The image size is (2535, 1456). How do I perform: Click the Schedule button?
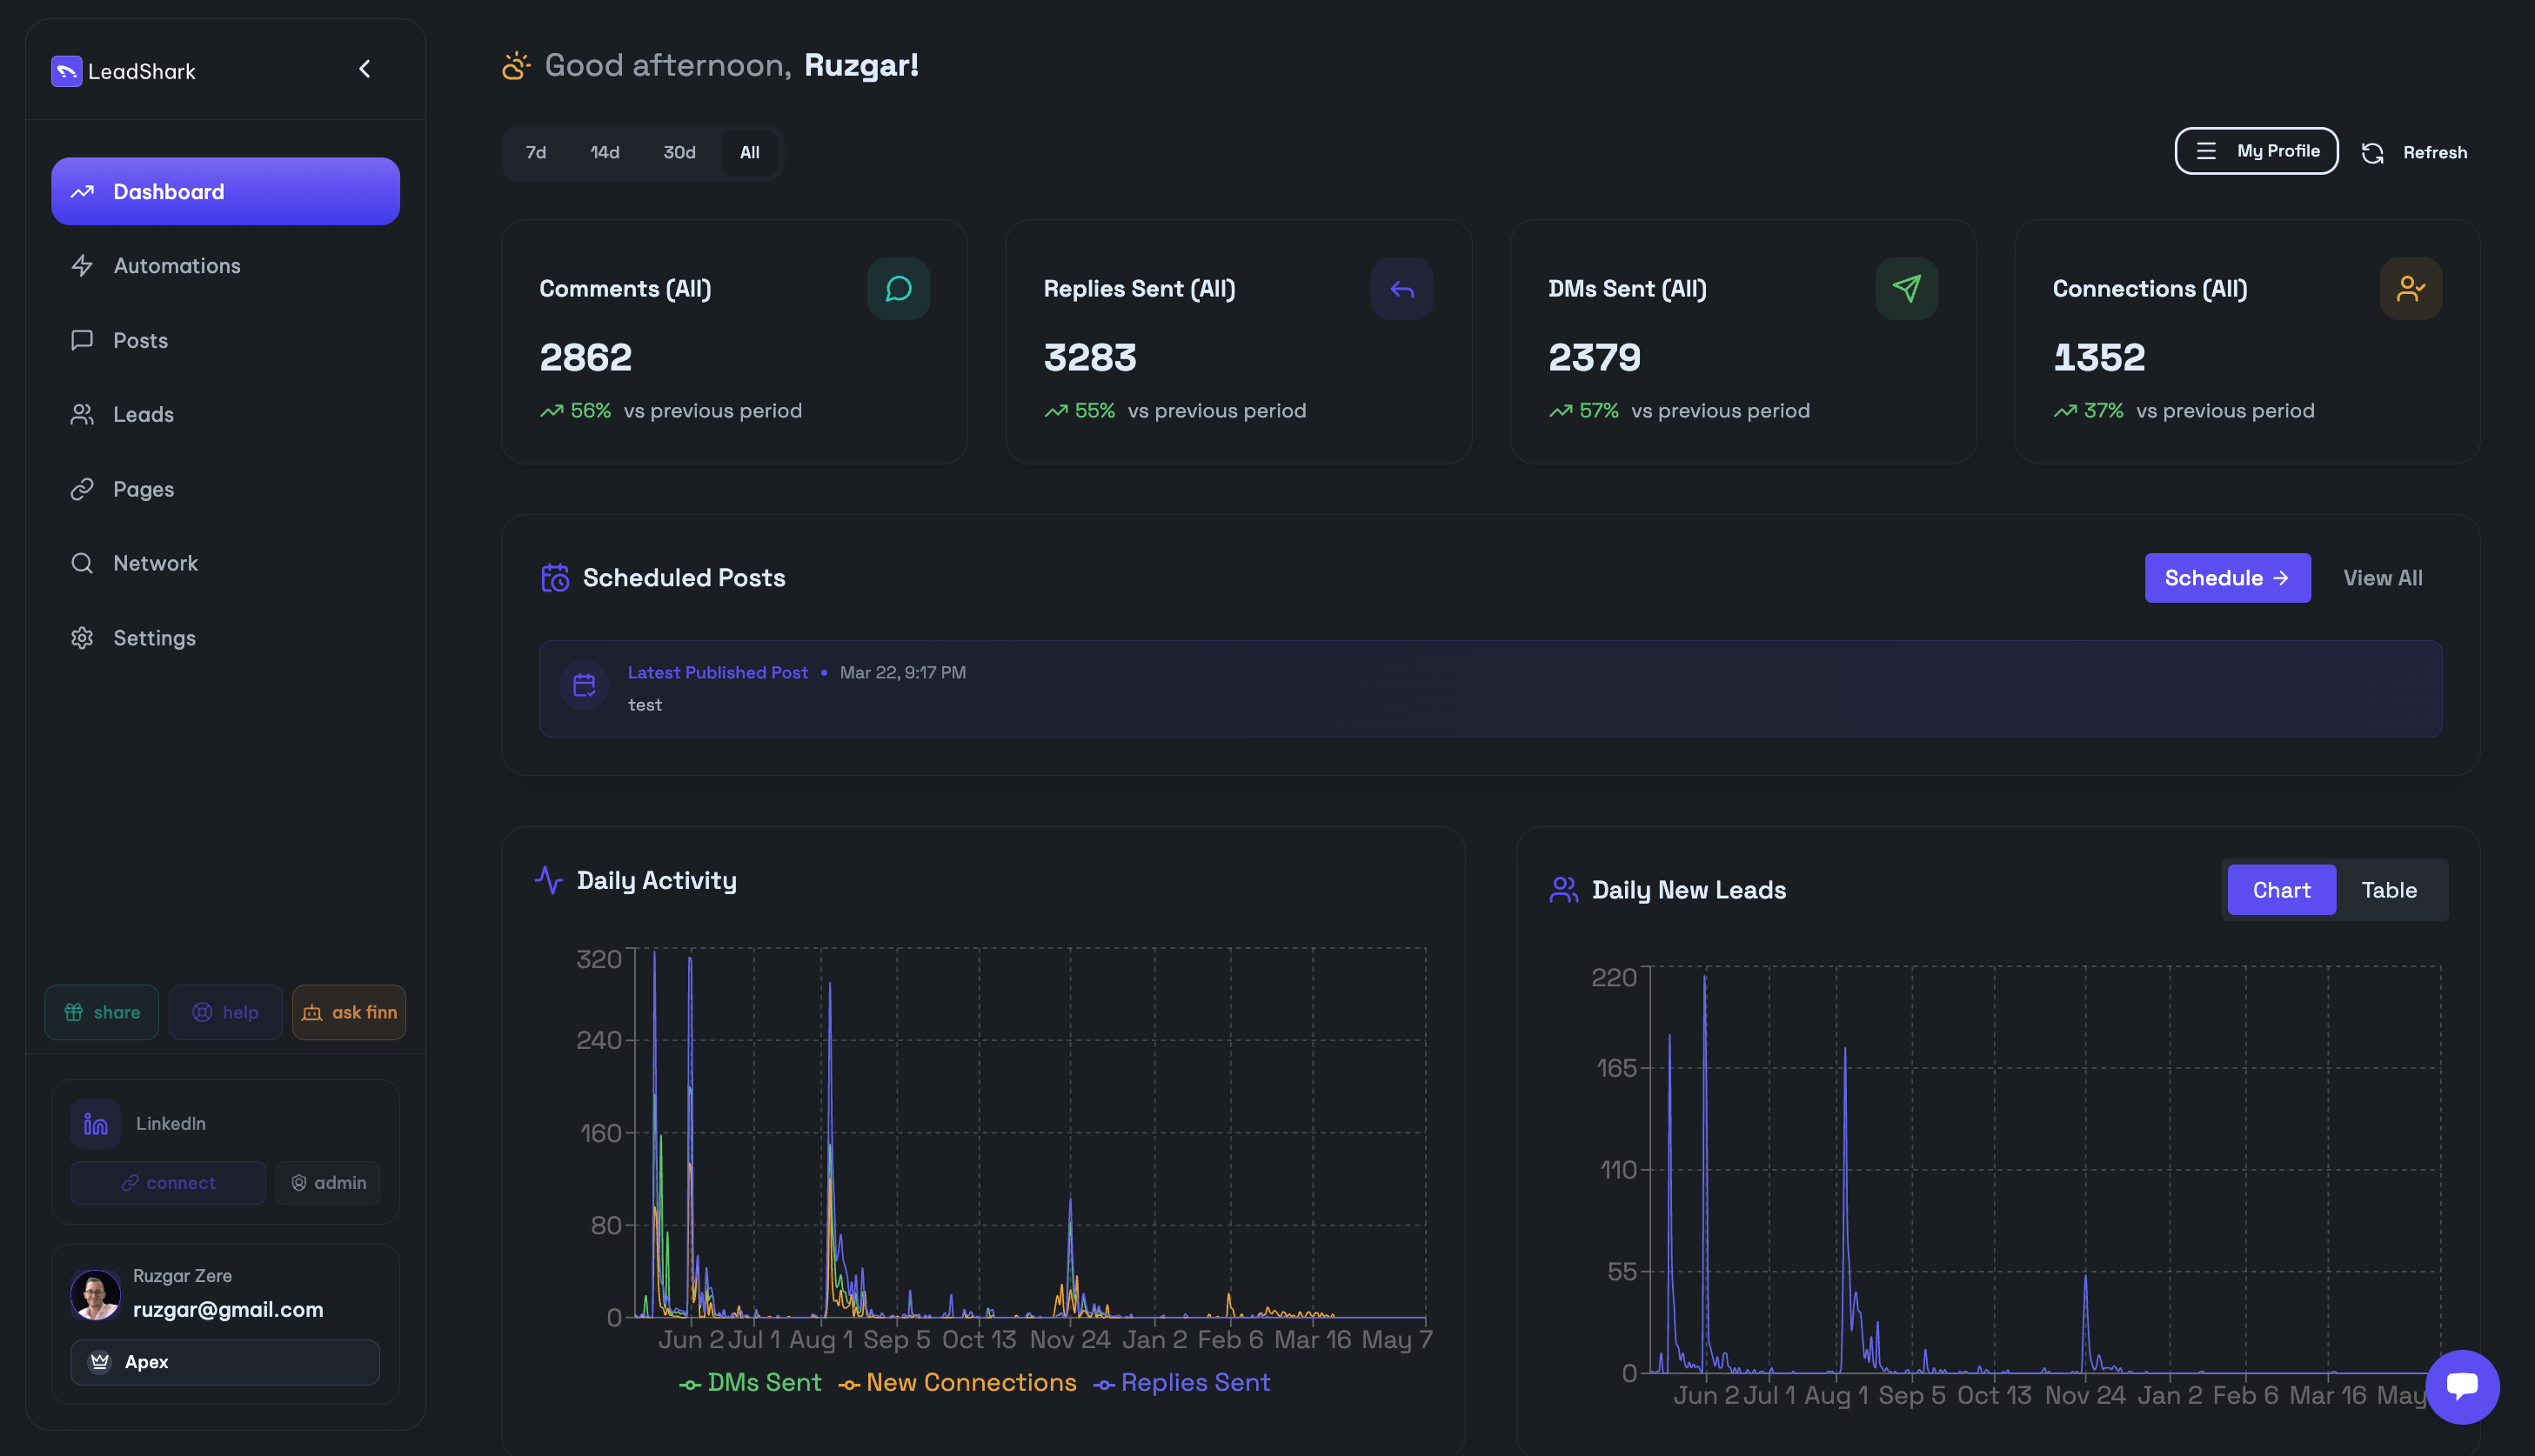click(x=2227, y=578)
